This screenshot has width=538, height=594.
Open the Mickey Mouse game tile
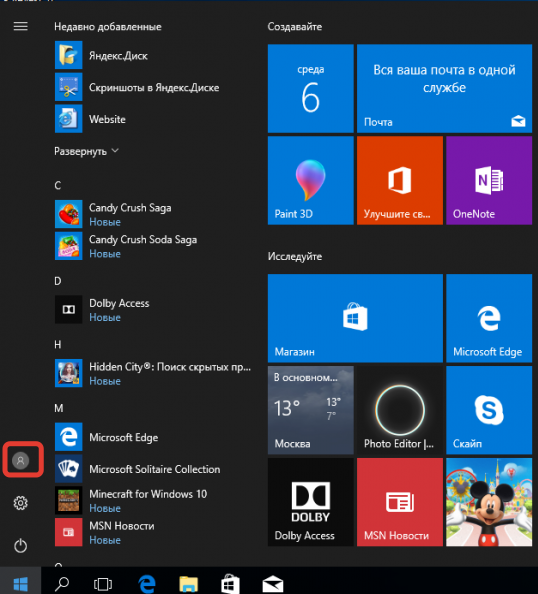(489, 502)
